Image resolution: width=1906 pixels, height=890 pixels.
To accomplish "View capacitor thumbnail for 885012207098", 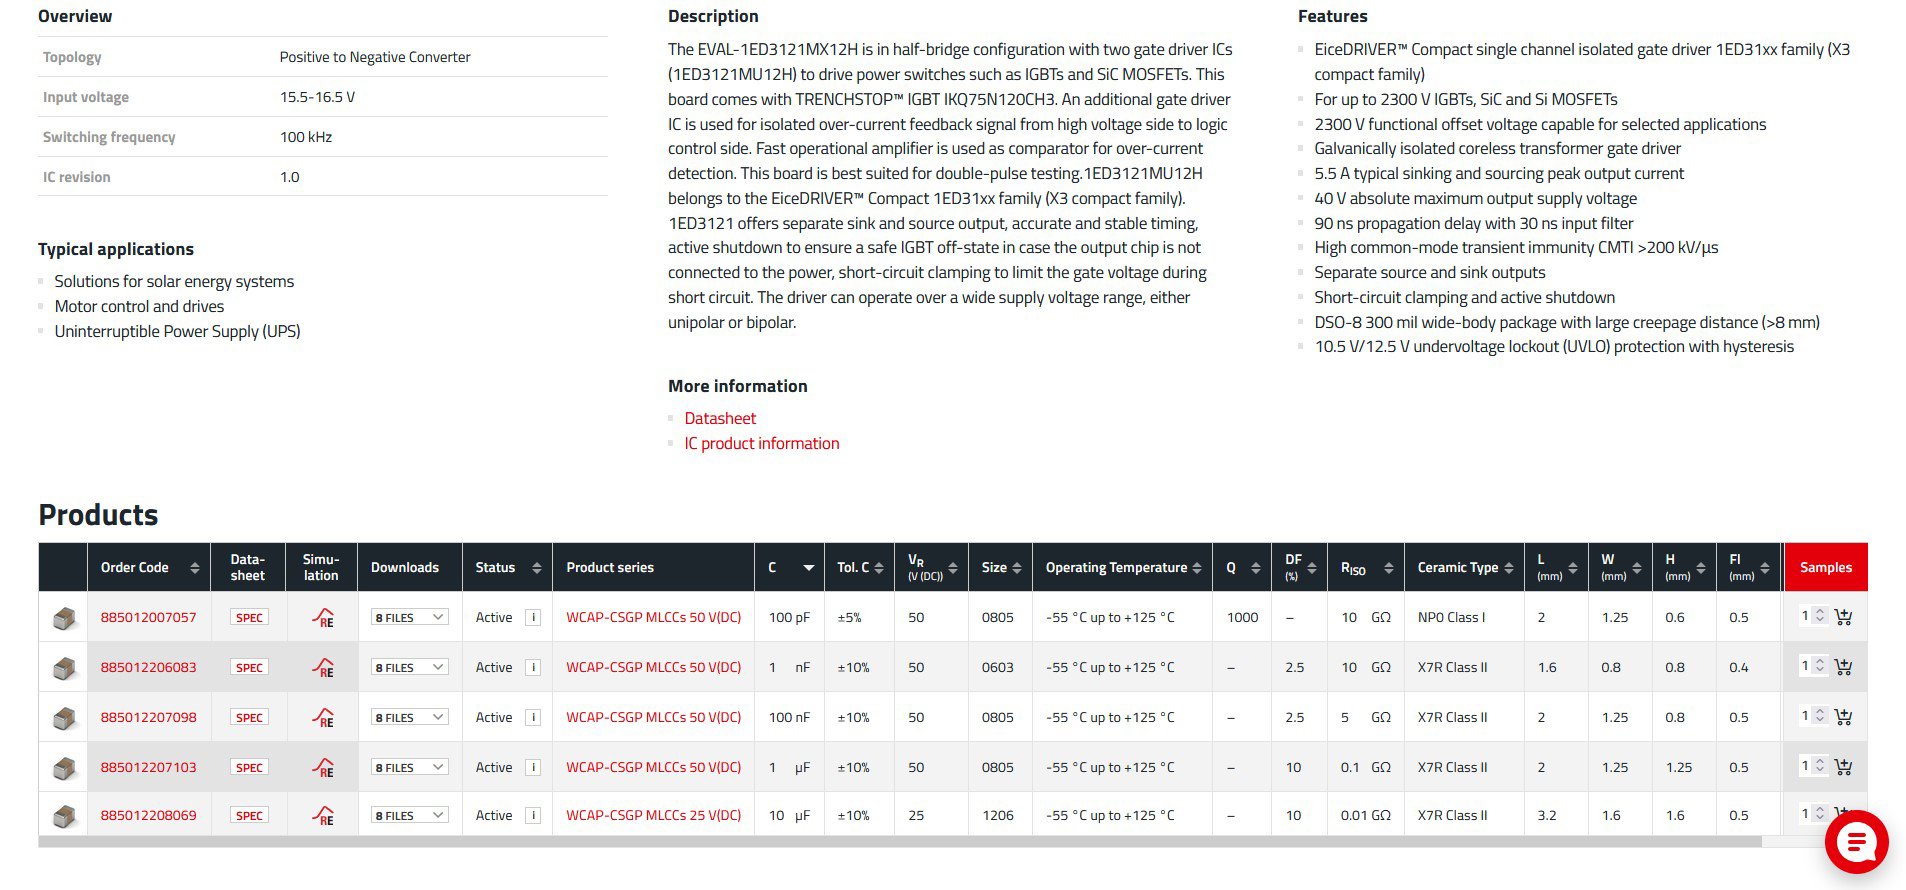I will tap(64, 718).
